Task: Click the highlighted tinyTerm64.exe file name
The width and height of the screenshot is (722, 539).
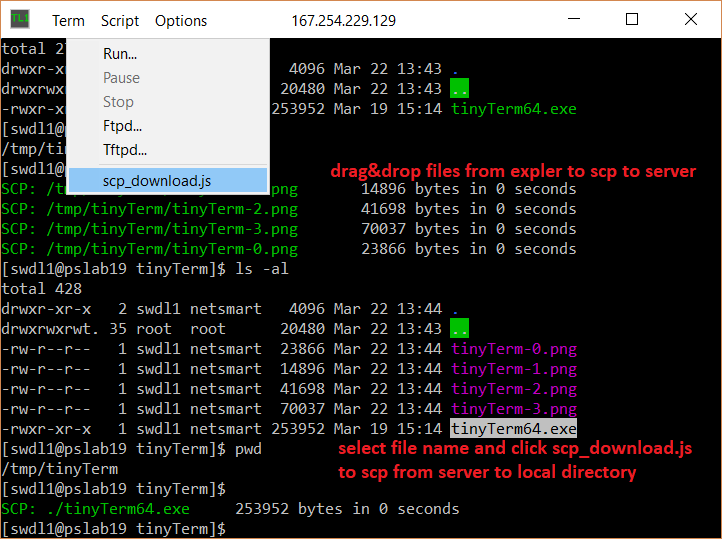Action: (x=513, y=429)
